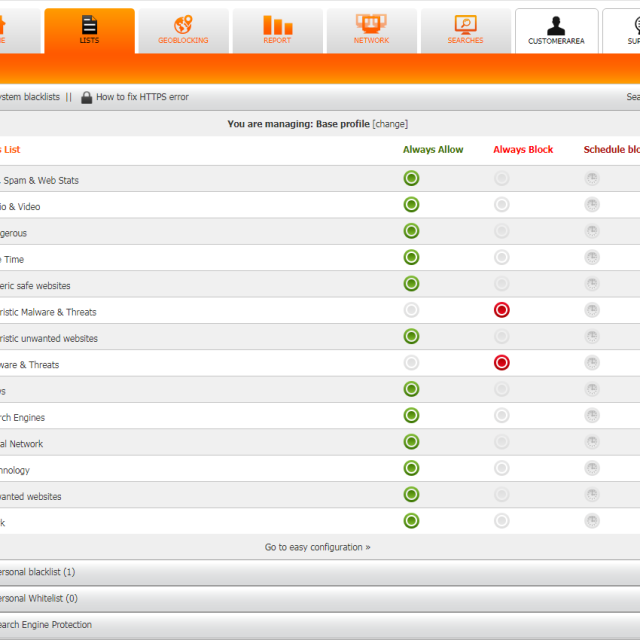Set Spam & Web Stats to Always Block
The image size is (640, 640).
click(x=502, y=179)
